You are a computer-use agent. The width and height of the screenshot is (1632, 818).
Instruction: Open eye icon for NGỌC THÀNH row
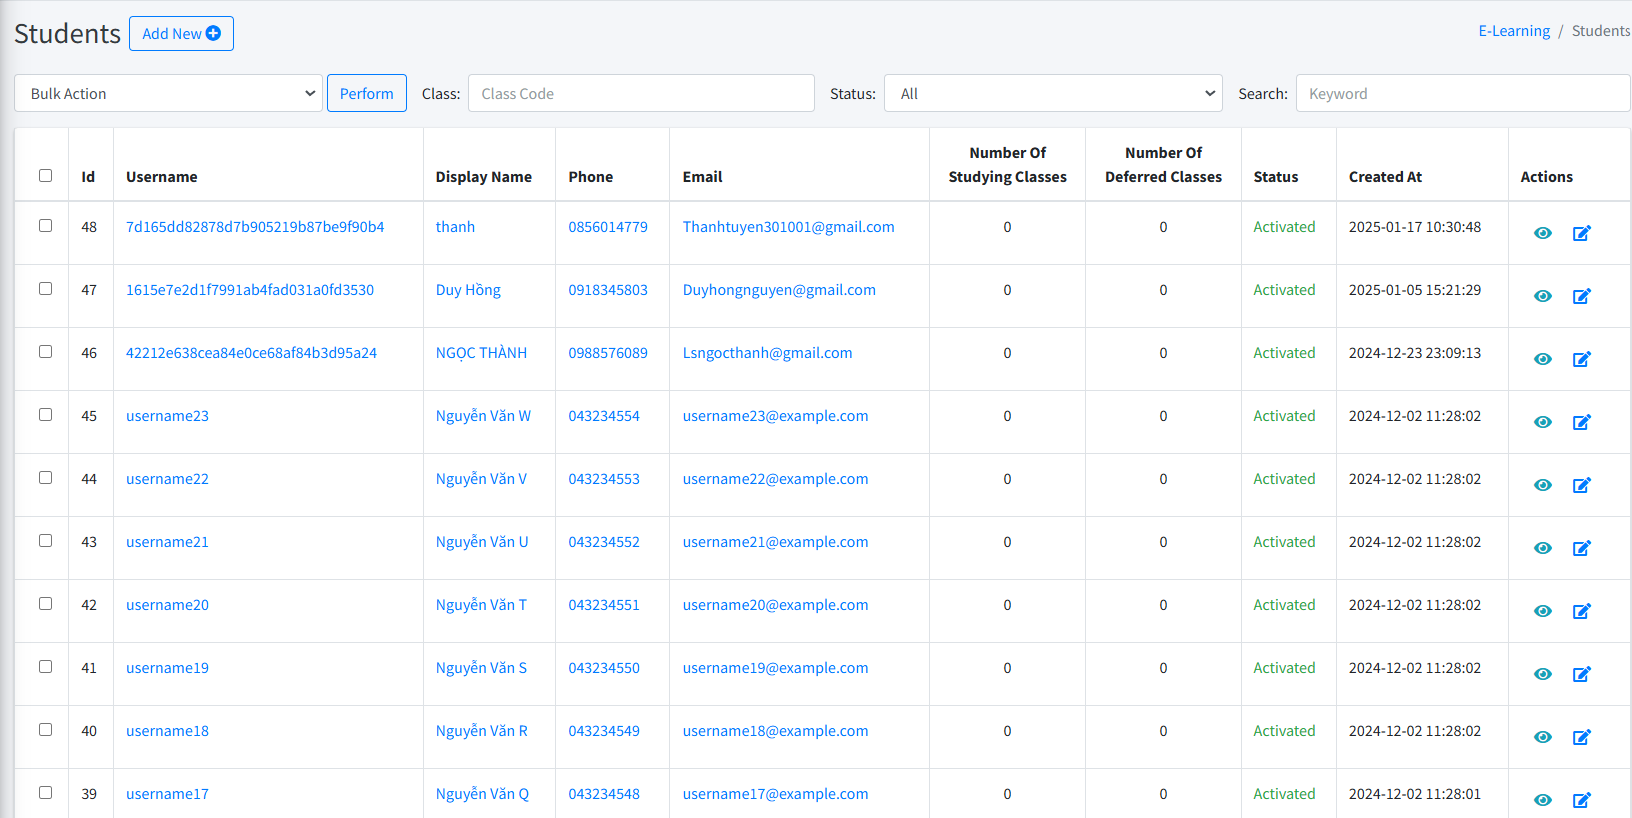point(1543,359)
